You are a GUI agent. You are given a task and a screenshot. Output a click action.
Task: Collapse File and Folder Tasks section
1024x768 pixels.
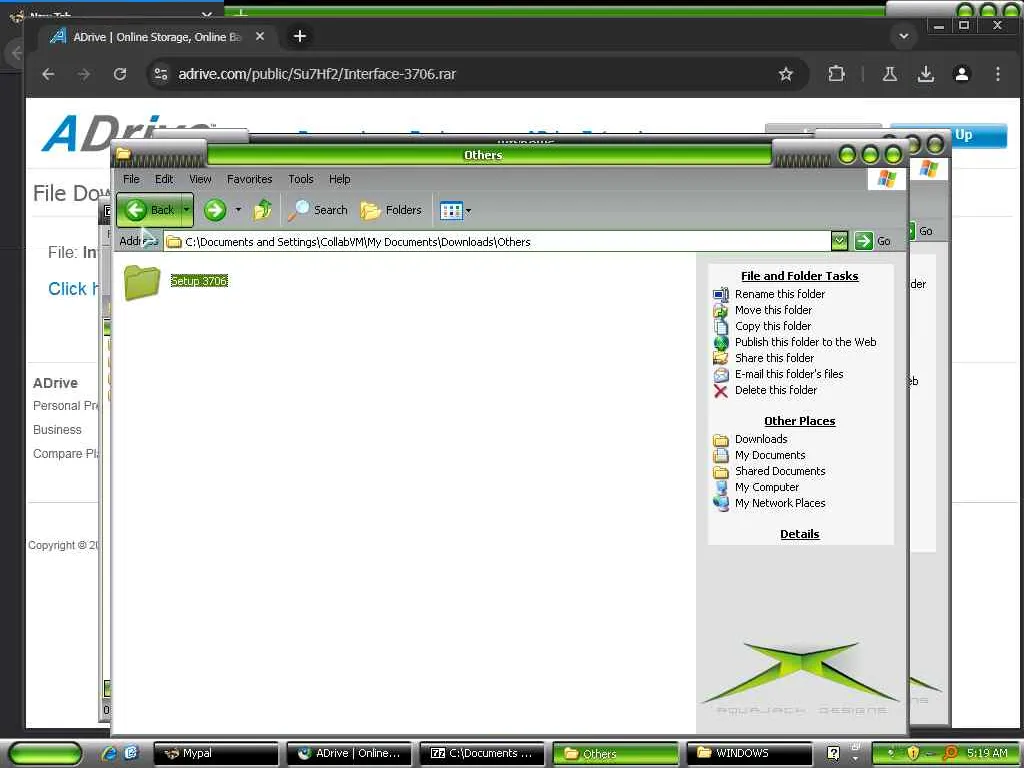pos(799,276)
